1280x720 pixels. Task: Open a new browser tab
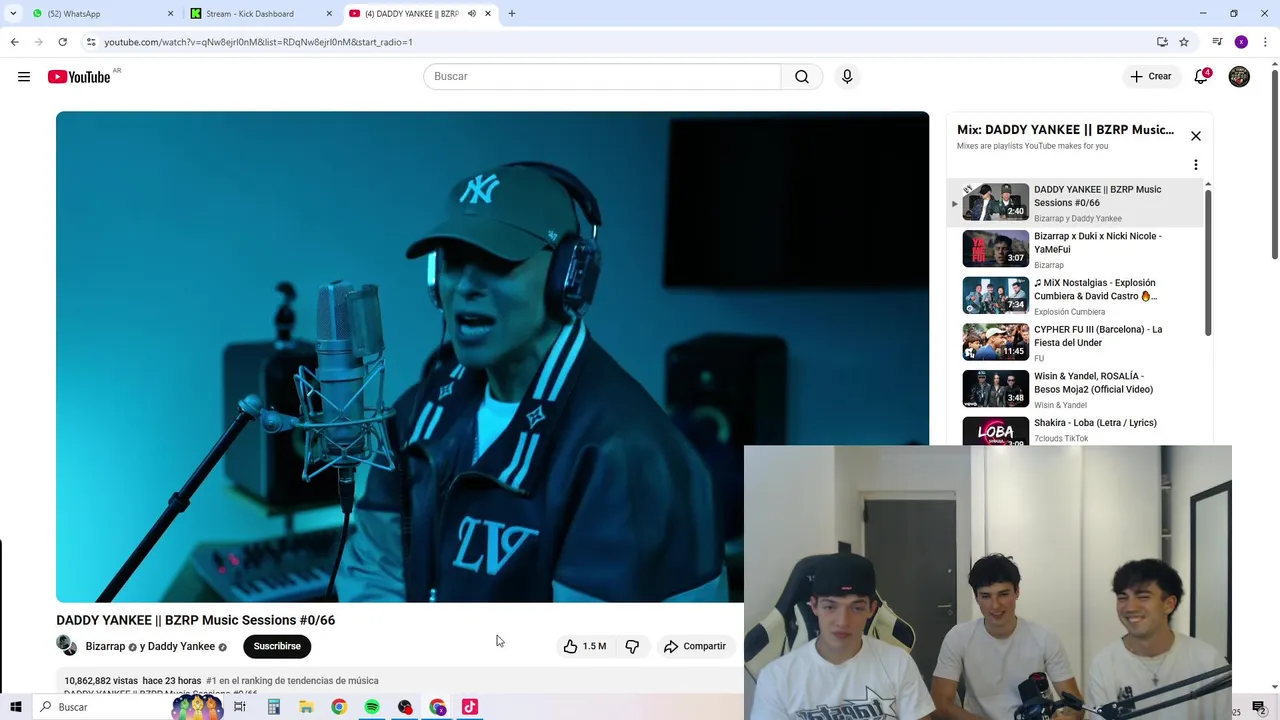click(512, 14)
